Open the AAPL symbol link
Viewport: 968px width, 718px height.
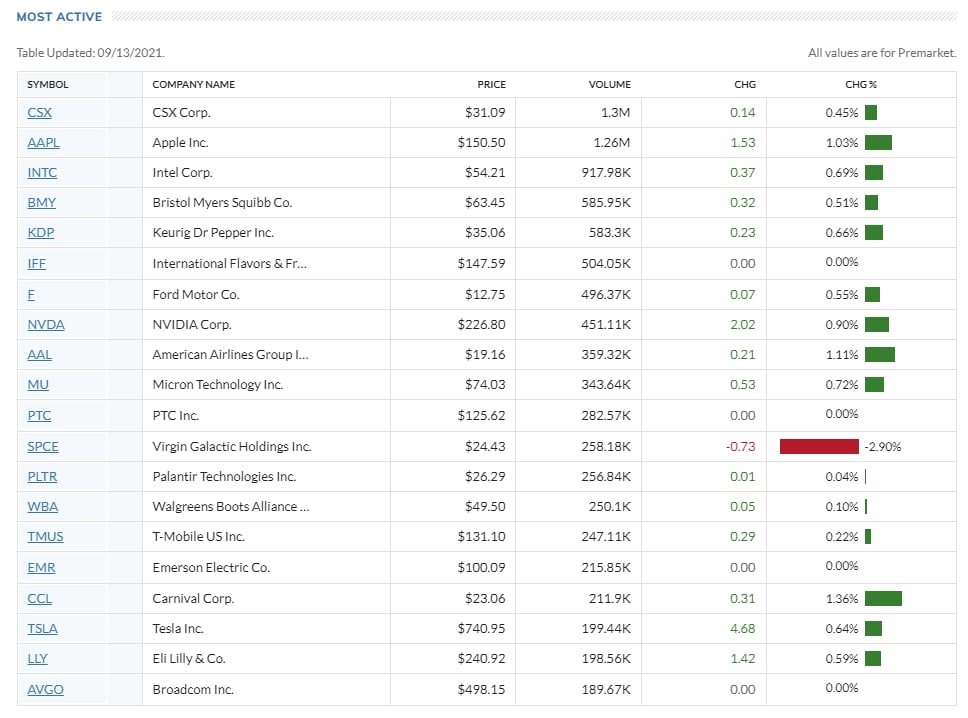pos(43,143)
